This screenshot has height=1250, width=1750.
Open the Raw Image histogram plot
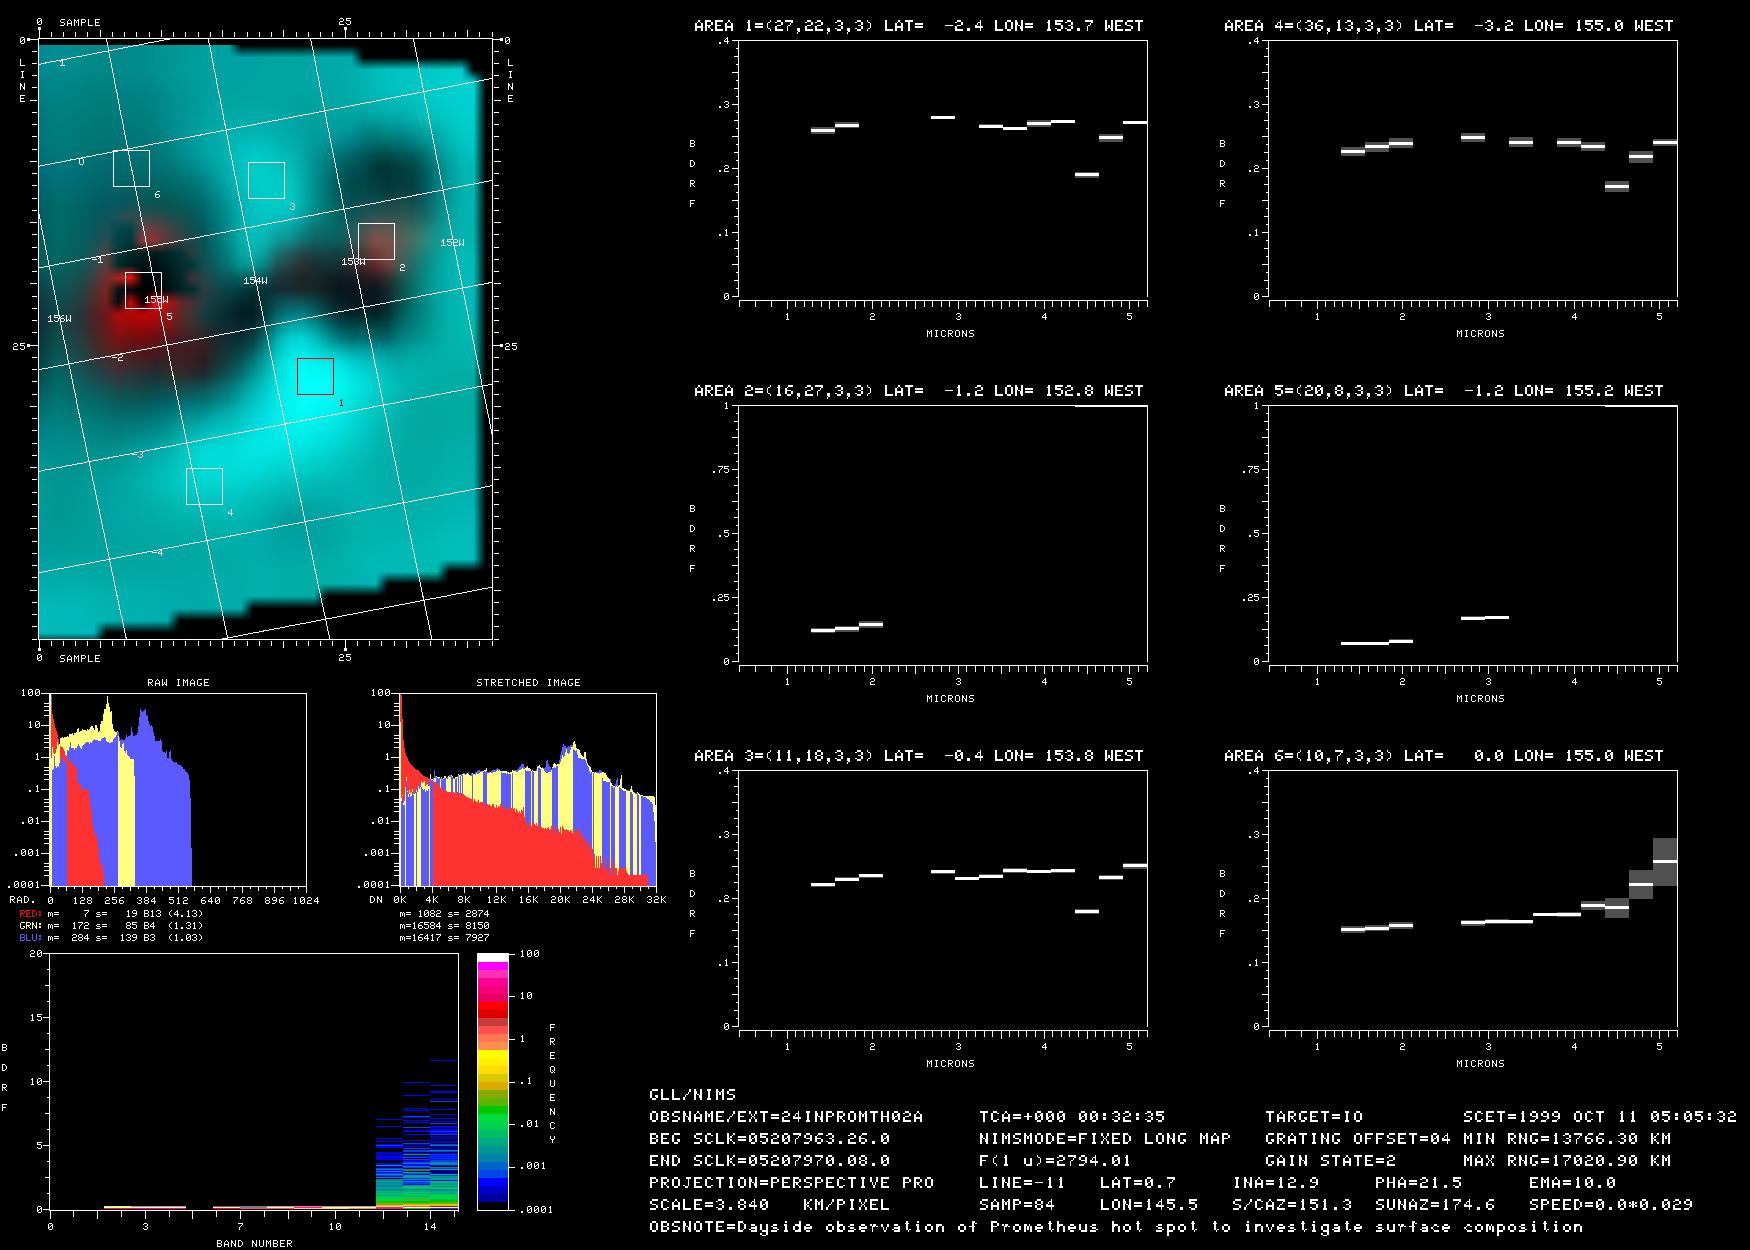[178, 789]
